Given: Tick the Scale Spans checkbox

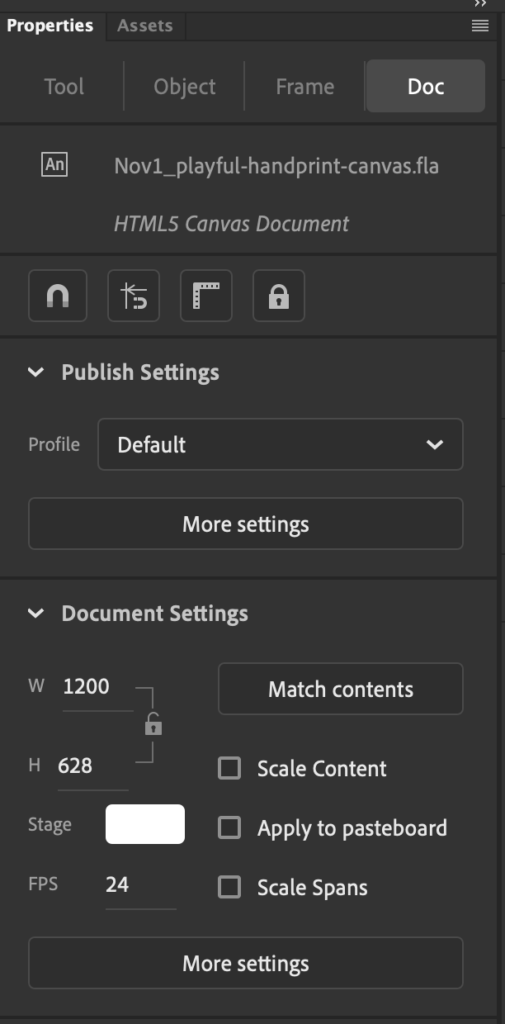Looking at the screenshot, I should coord(229,887).
